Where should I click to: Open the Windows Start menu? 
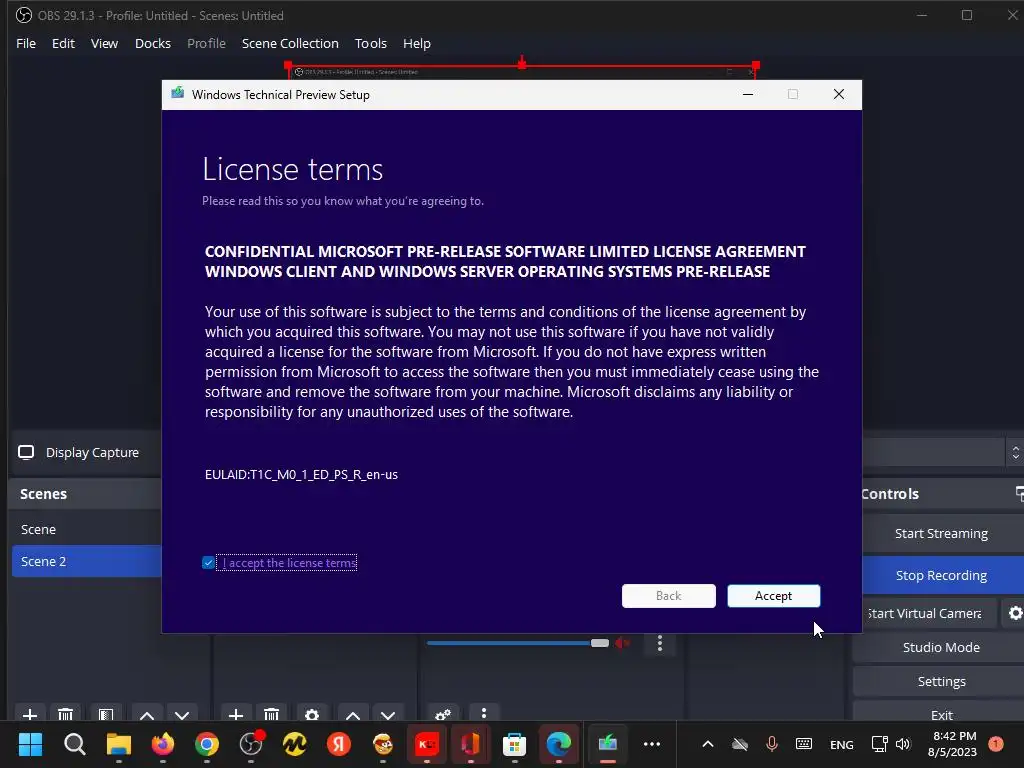coord(30,744)
